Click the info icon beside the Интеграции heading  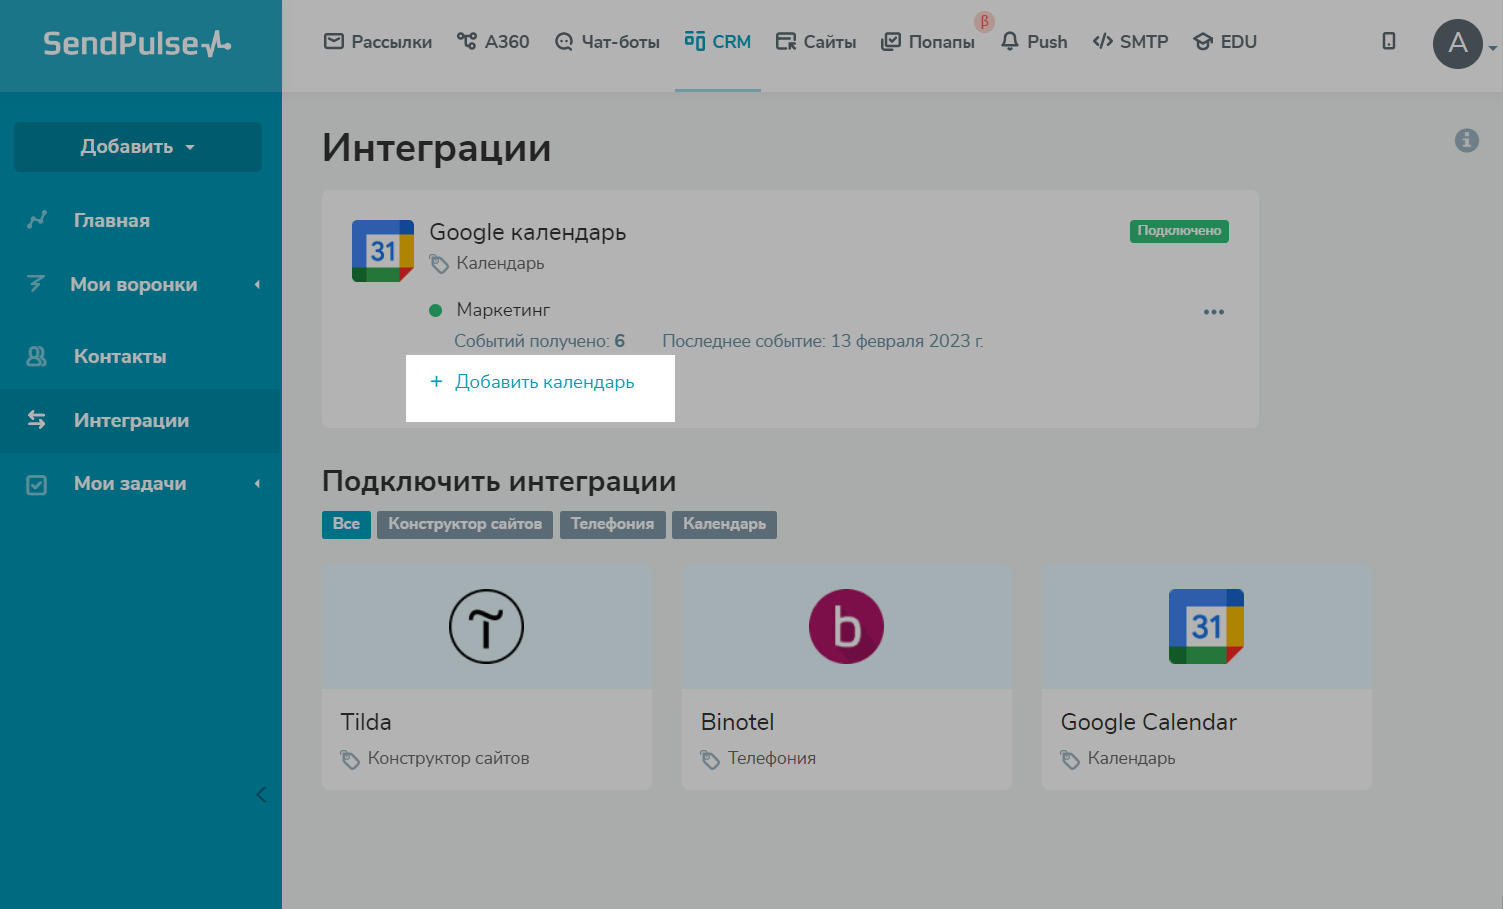[1466, 140]
